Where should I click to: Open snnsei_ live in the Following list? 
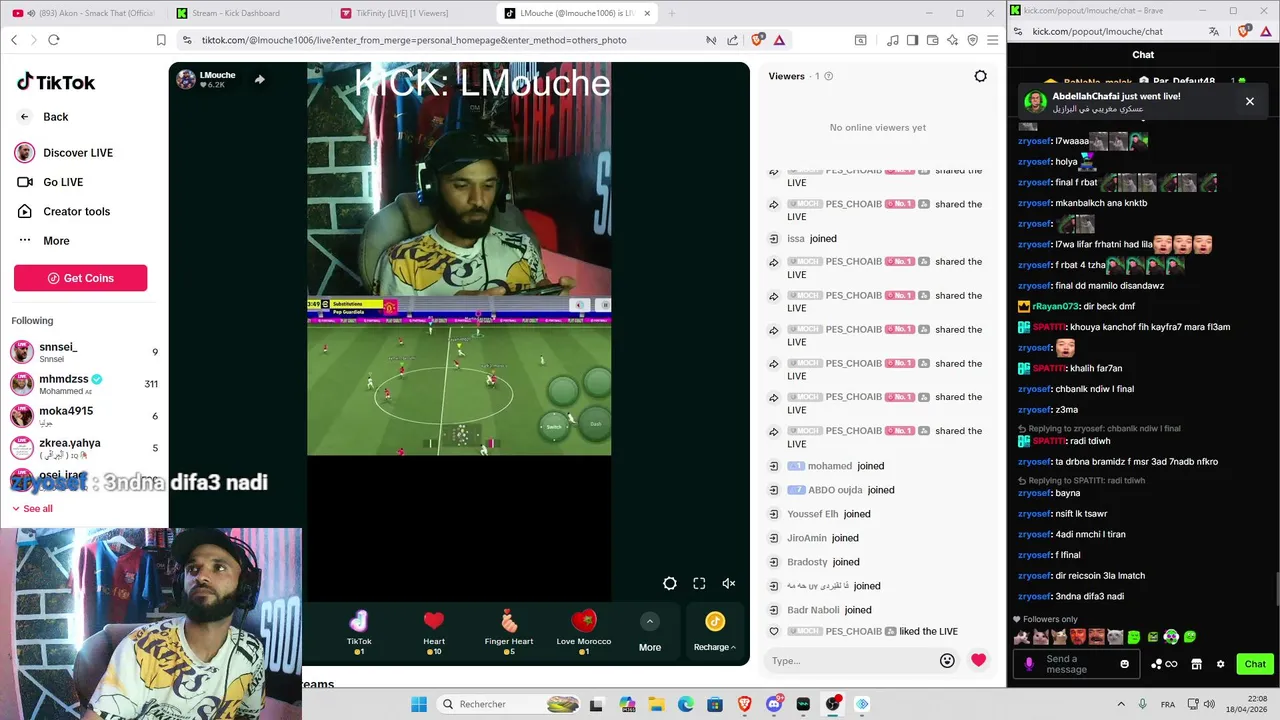84,352
